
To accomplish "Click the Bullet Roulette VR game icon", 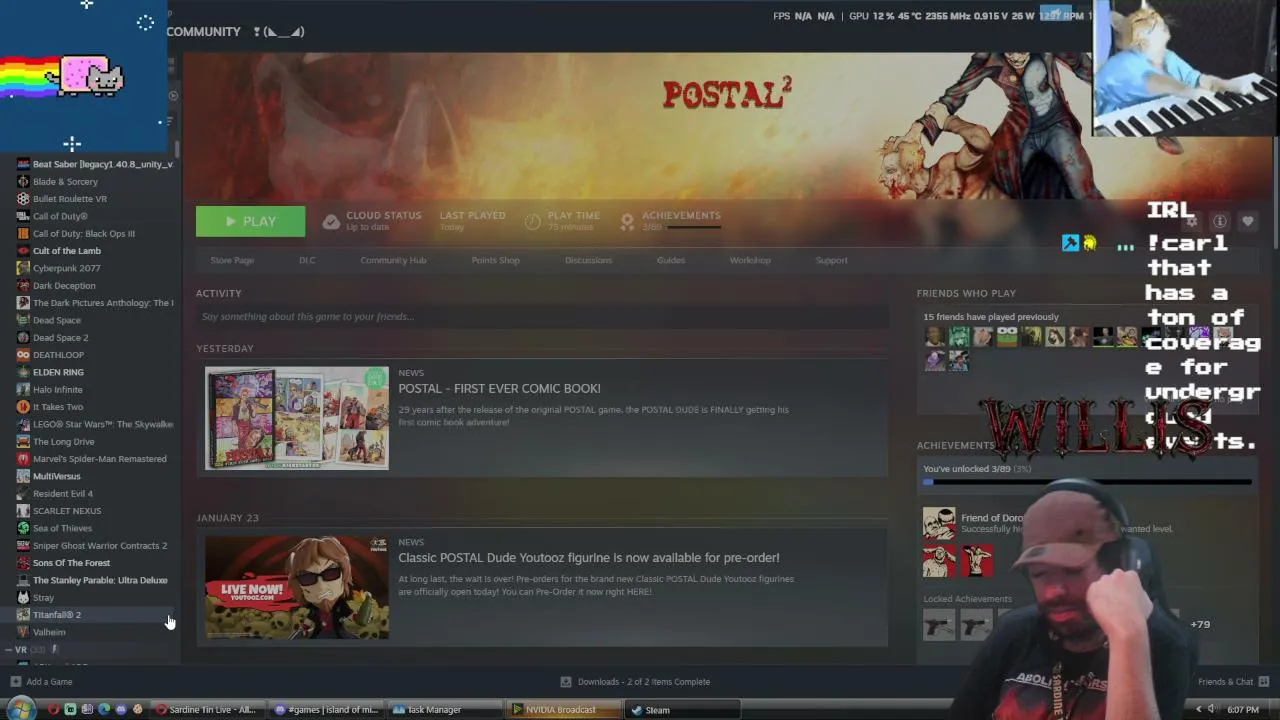I will 23,199.
